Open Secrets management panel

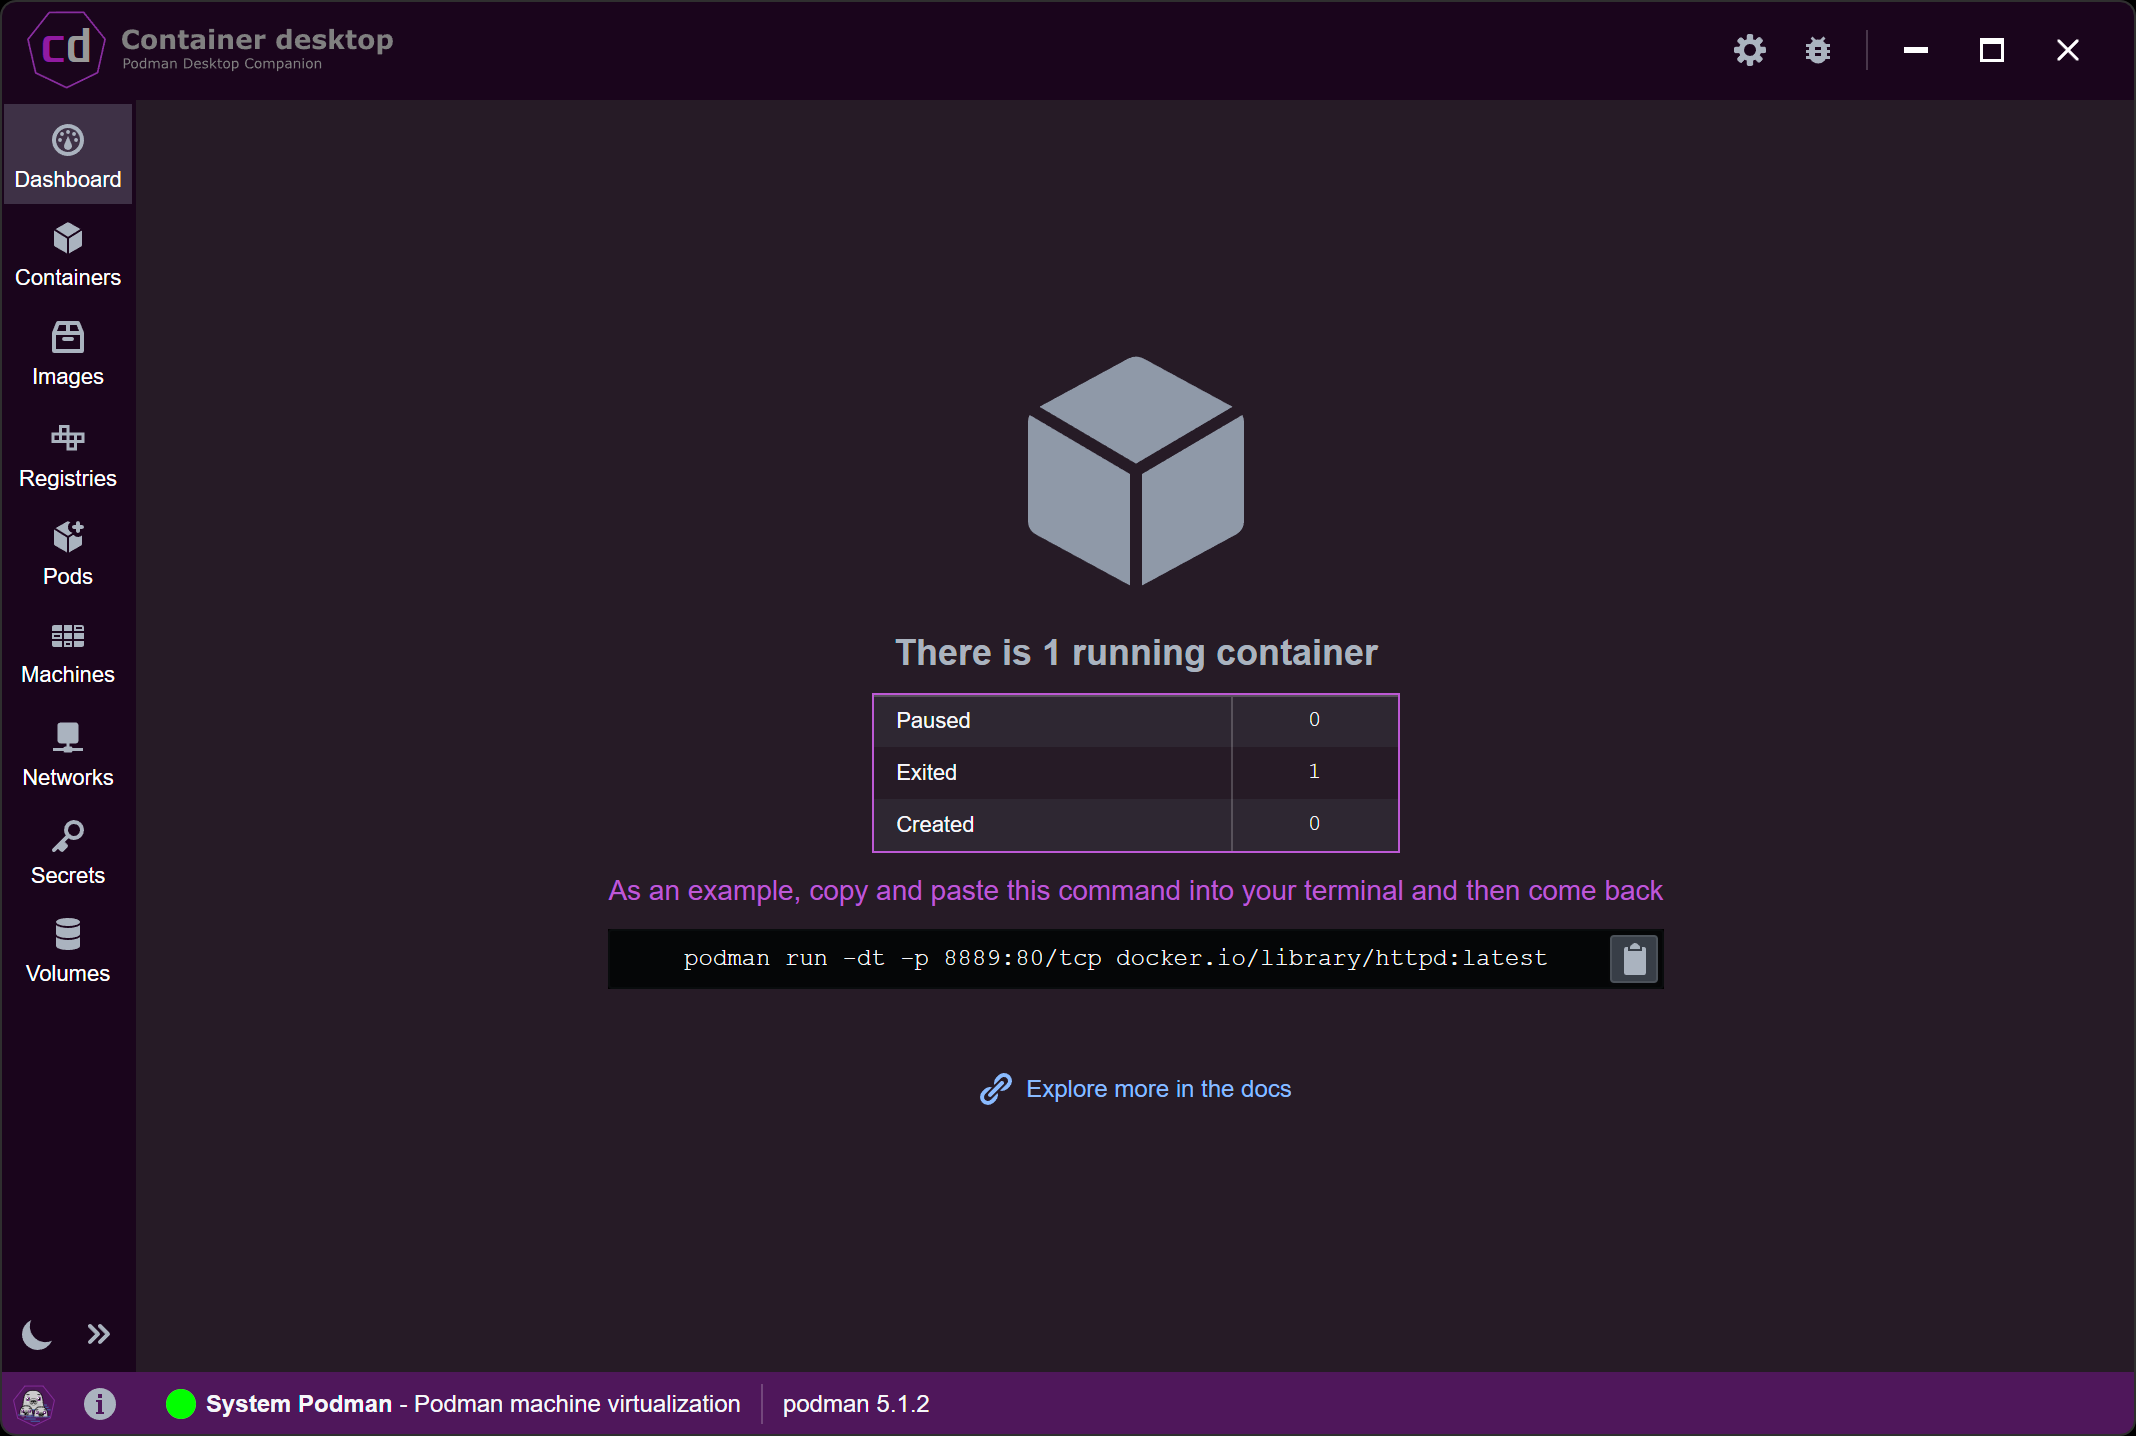tap(67, 851)
